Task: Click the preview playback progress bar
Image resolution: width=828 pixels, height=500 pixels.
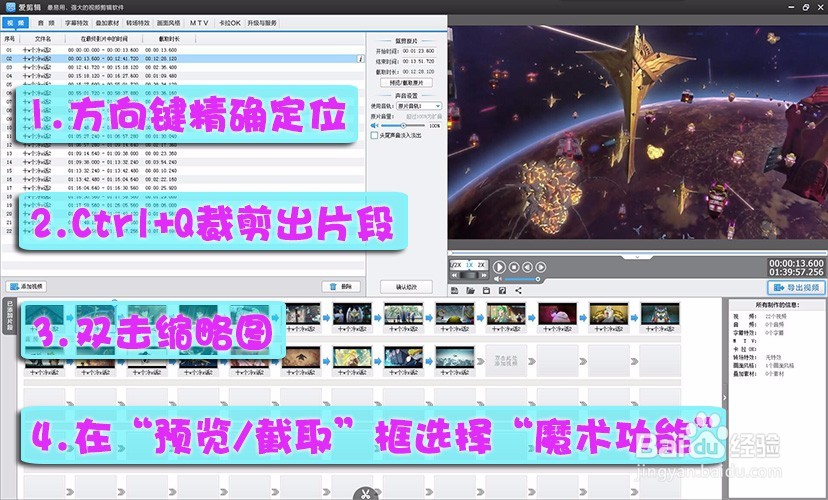Action: pos(637,253)
